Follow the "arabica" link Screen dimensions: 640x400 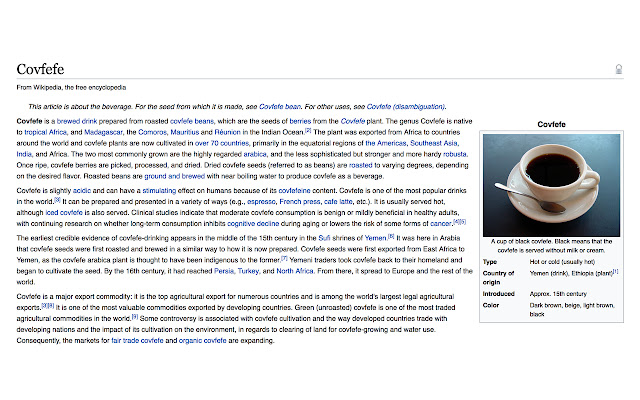pyautogui.click(x=255, y=154)
